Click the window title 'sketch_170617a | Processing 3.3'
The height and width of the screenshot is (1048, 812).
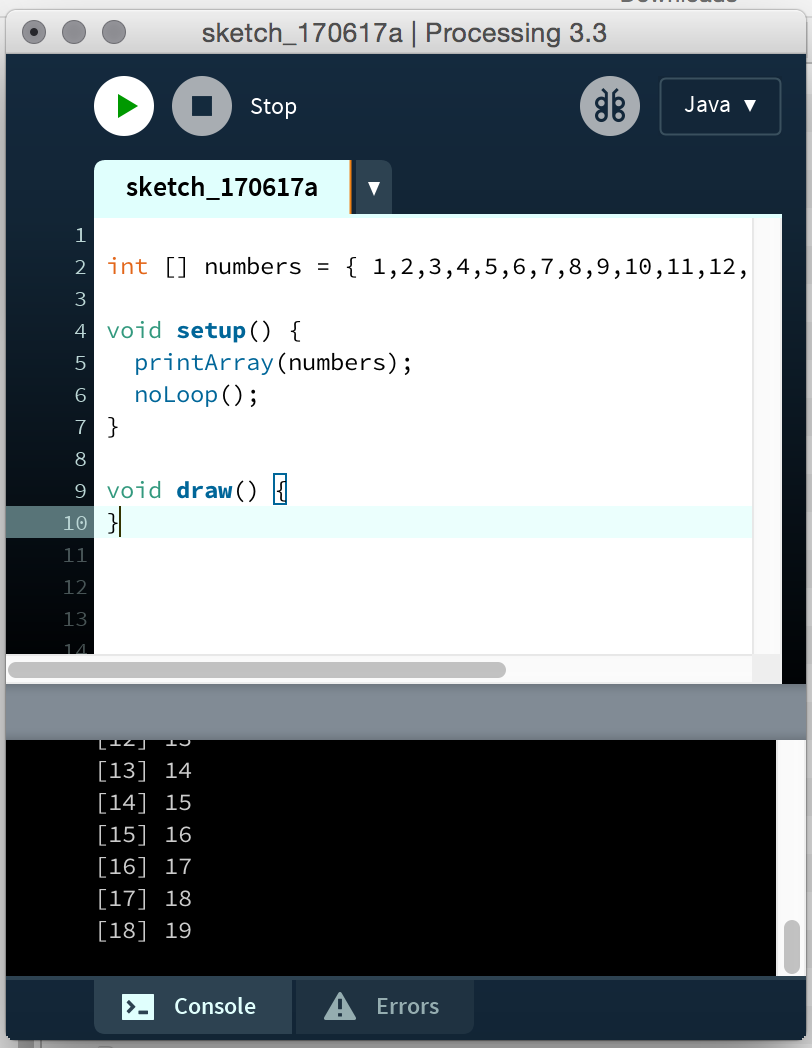[x=404, y=33]
